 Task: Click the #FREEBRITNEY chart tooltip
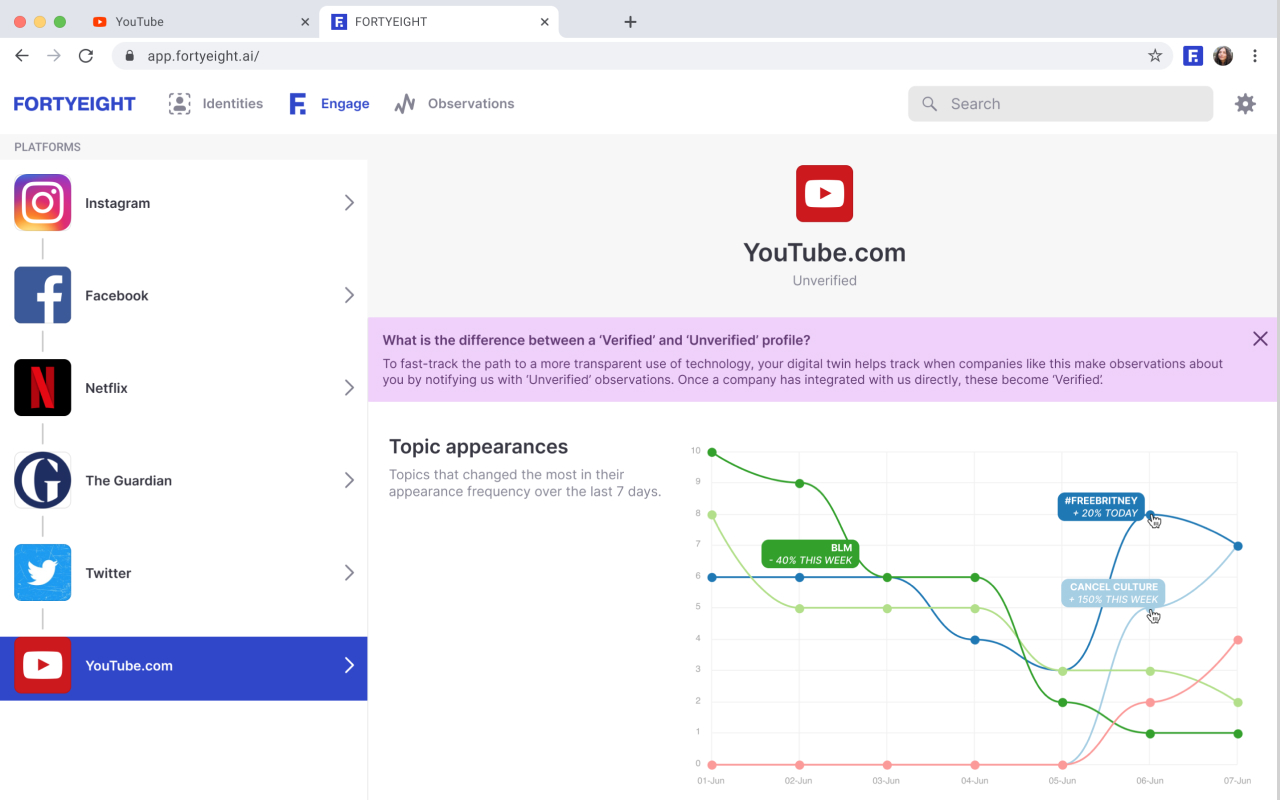(1101, 506)
